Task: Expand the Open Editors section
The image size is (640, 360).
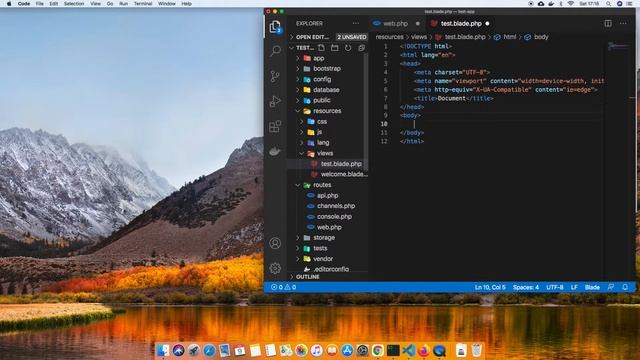Action: point(328,37)
